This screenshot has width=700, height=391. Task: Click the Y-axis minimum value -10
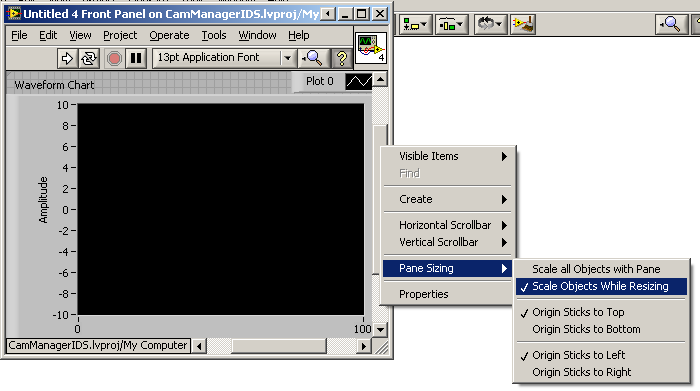coord(61,315)
